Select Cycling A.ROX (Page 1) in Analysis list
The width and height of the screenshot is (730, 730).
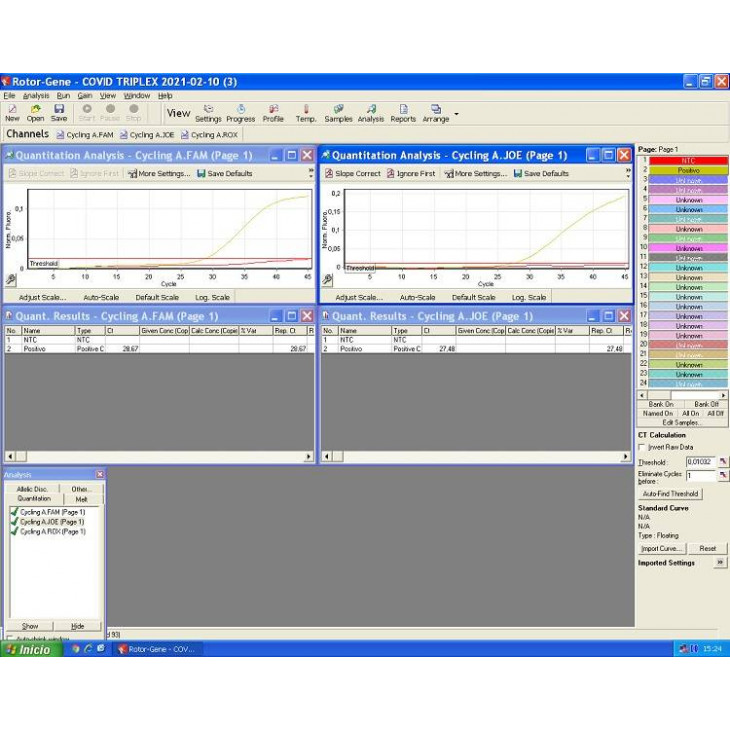(x=52, y=531)
